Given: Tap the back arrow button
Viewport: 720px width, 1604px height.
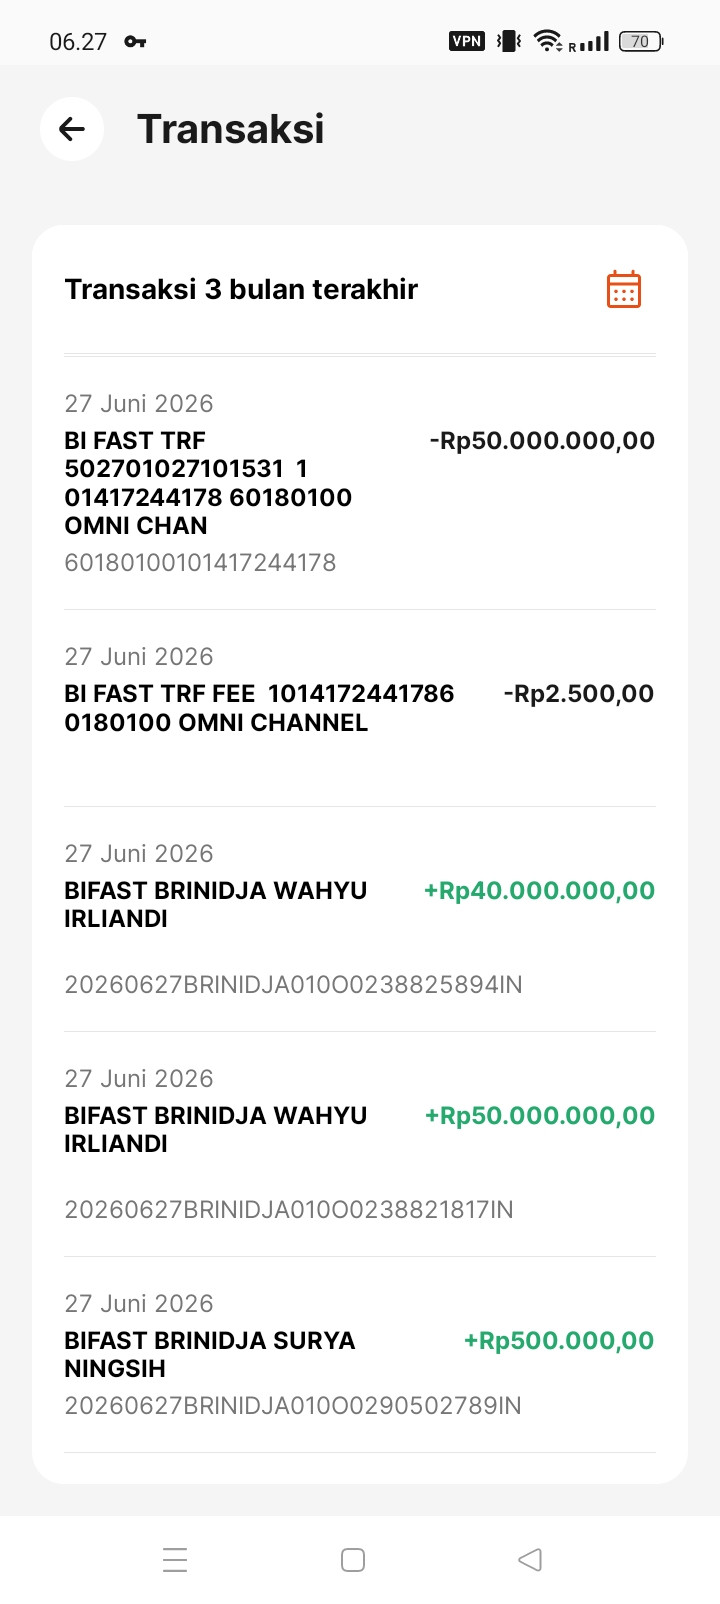Looking at the screenshot, I should click(x=72, y=129).
